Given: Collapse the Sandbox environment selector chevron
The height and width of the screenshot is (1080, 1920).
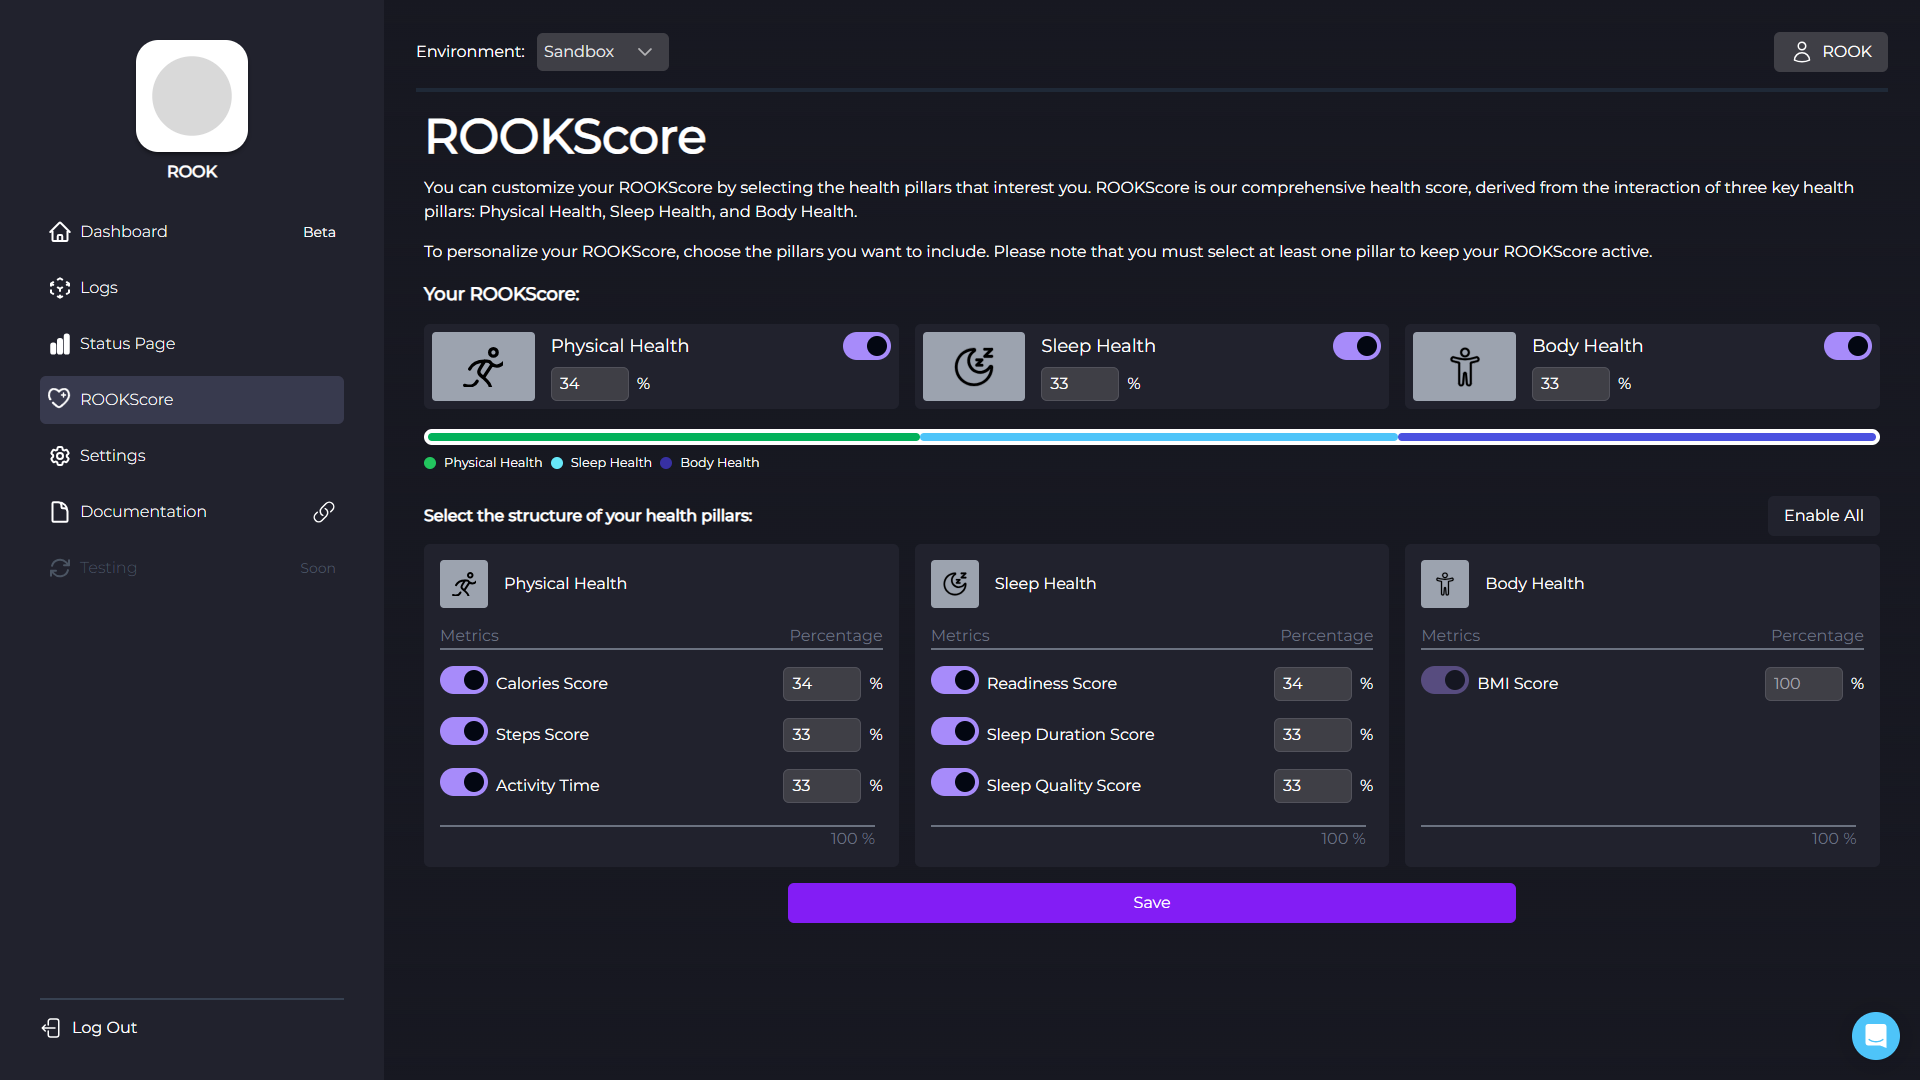Looking at the screenshot, I should 645,52.
